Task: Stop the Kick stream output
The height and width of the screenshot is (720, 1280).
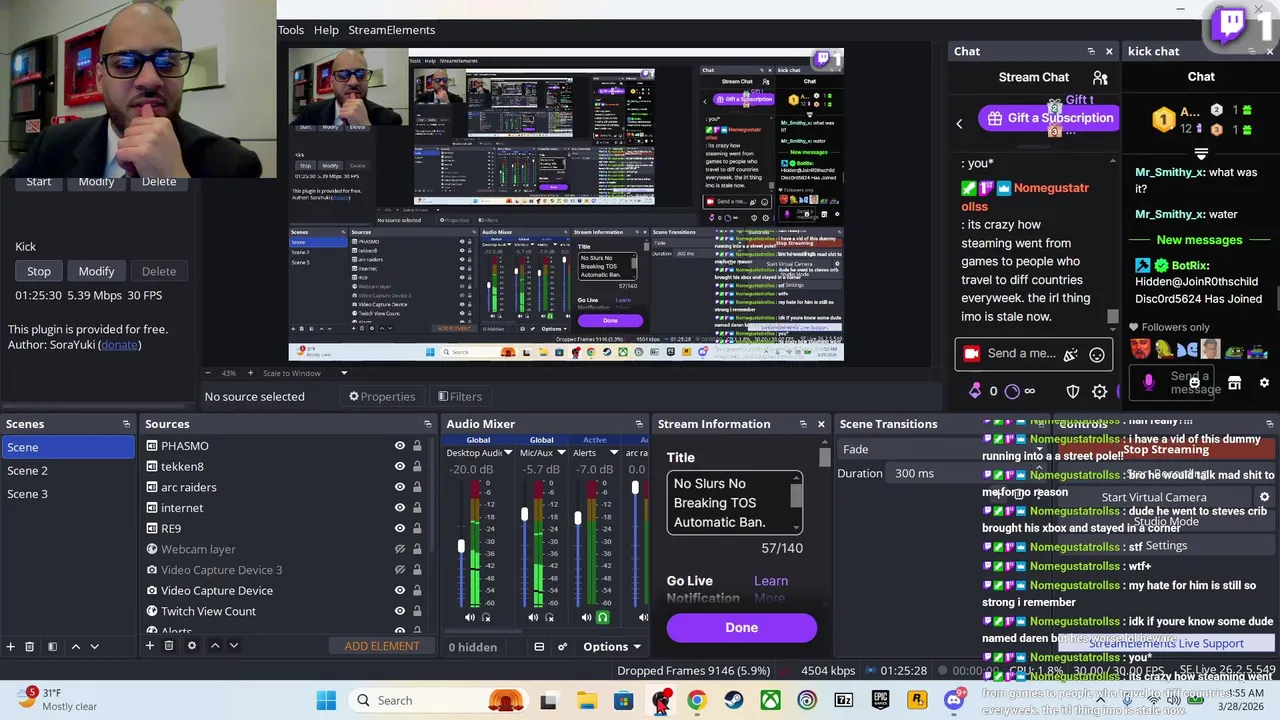Action: (x=39, y=271)
